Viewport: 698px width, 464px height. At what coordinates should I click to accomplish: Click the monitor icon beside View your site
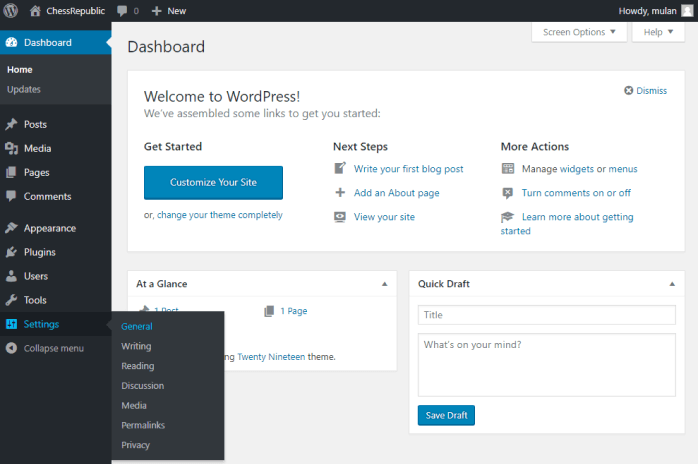pyautogui.click(x=340, y=217)
